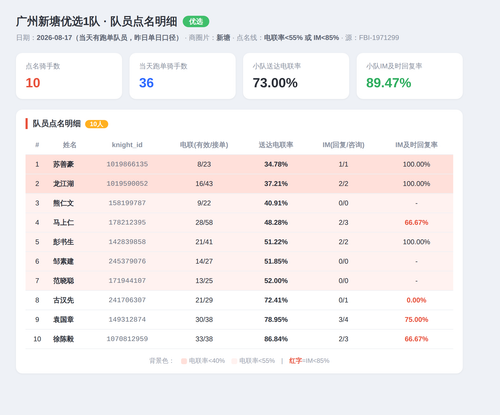The width and height of the screenshot is (500, 415).
Task: Click the 51.85% call rate cell
Action: 276,261
